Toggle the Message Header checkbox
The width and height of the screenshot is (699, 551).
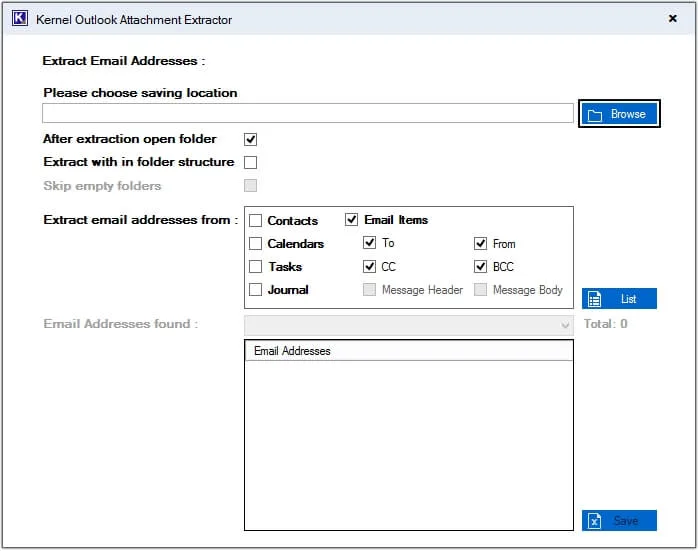click(370, 290)
